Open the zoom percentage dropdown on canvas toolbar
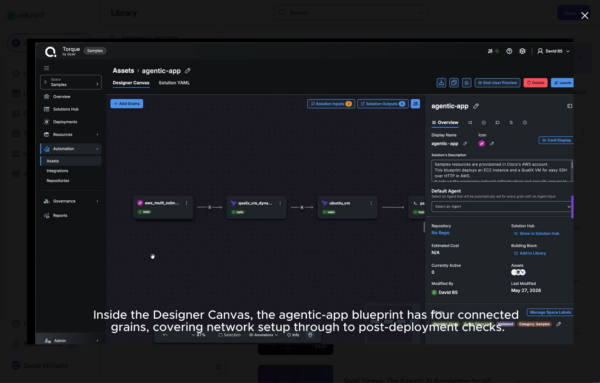The width and height of the screenshot is (600, 383). pyautogui.click(x=198, y=335)
